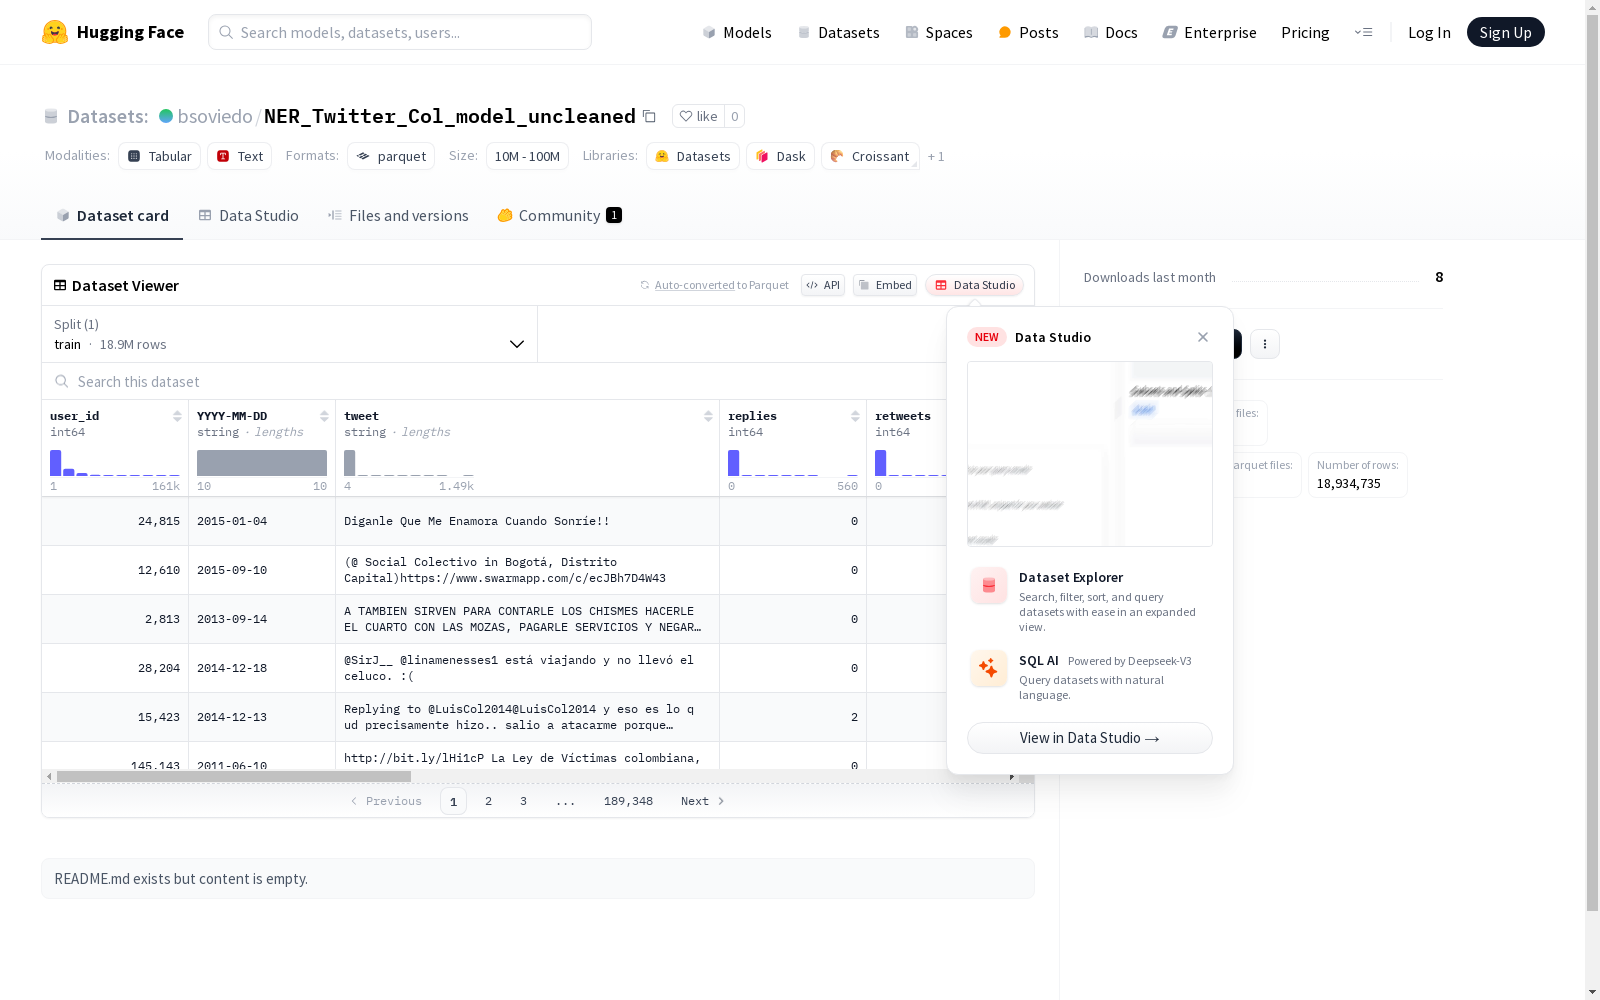Click the Data Studio viewer button

974,285
